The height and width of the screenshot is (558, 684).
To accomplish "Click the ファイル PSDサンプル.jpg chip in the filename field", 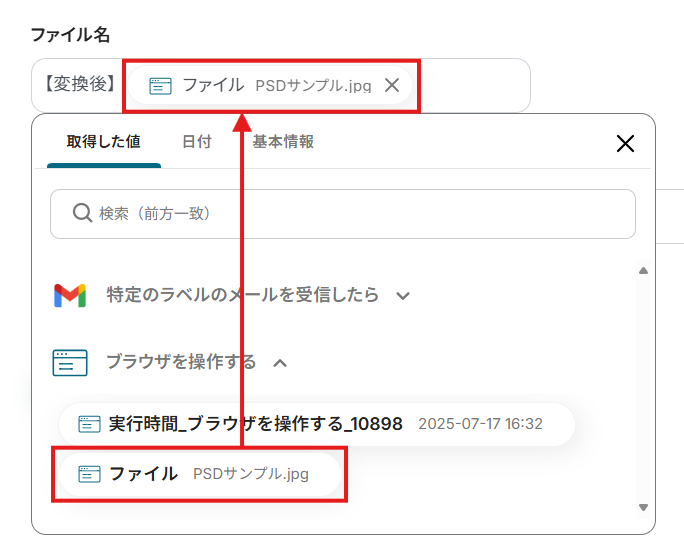I will [270, 86].
